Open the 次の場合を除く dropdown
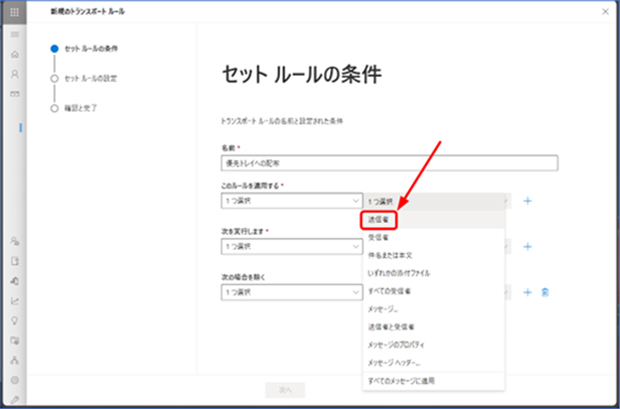 click(292, 292)
